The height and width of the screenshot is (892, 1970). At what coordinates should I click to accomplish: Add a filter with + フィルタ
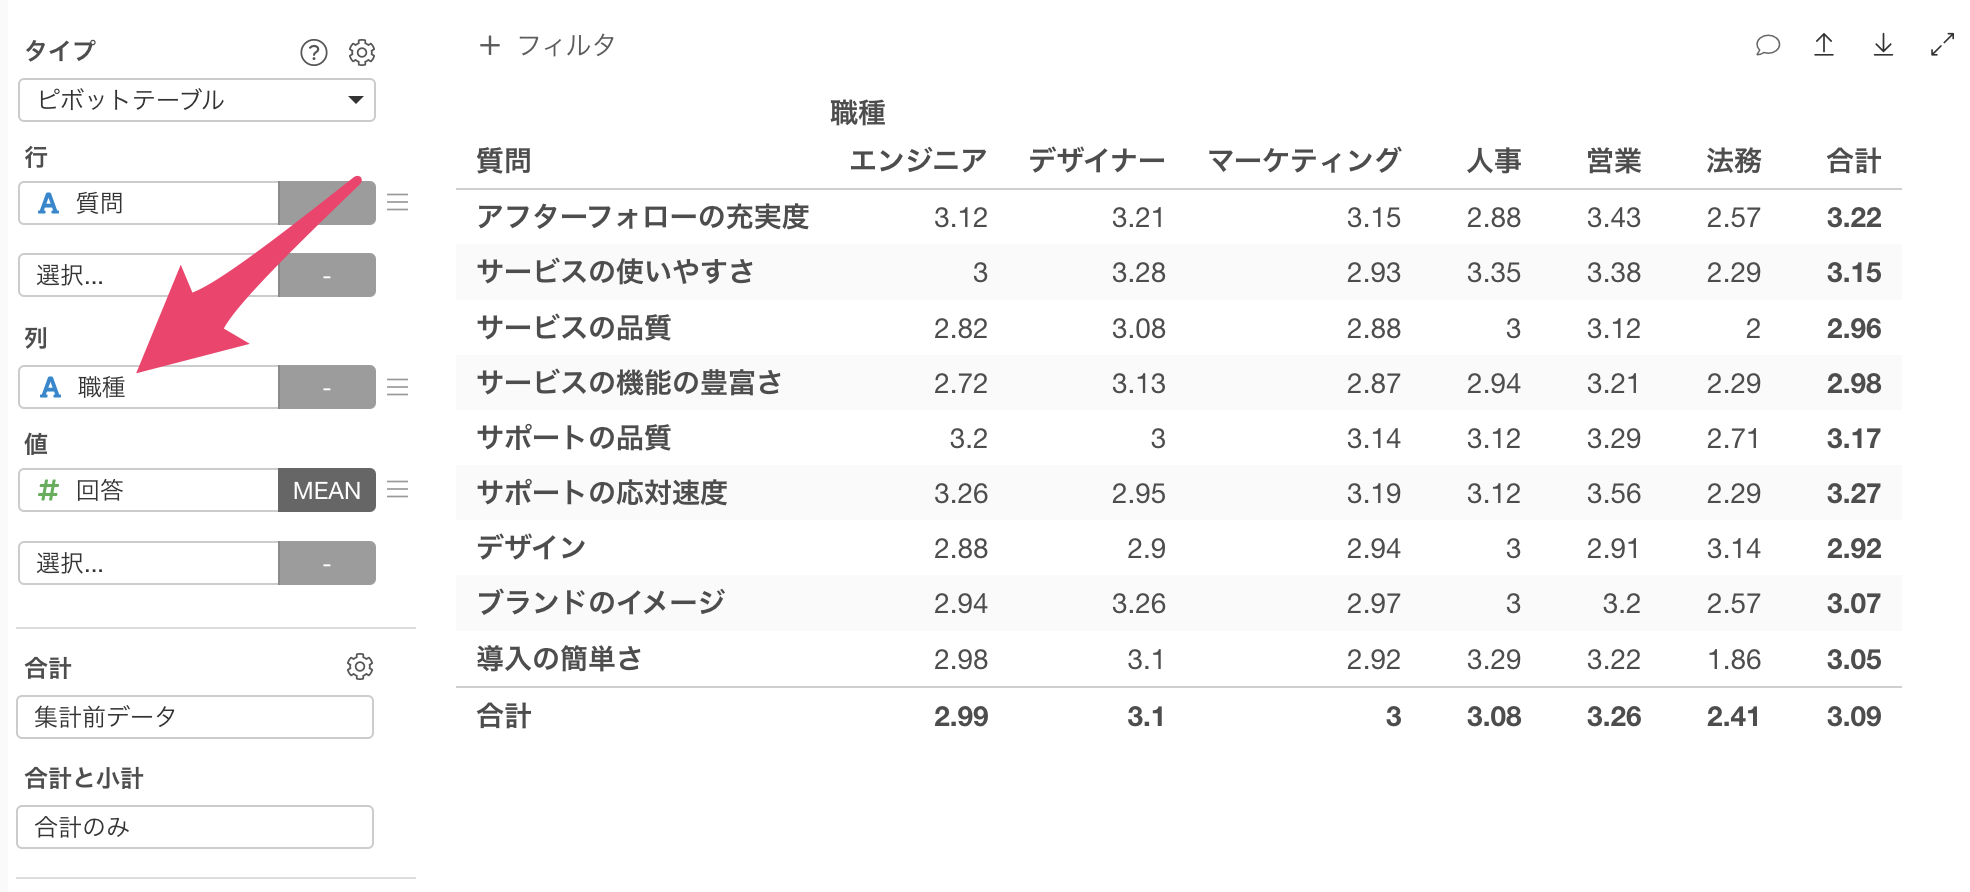(x=547, y=45)
